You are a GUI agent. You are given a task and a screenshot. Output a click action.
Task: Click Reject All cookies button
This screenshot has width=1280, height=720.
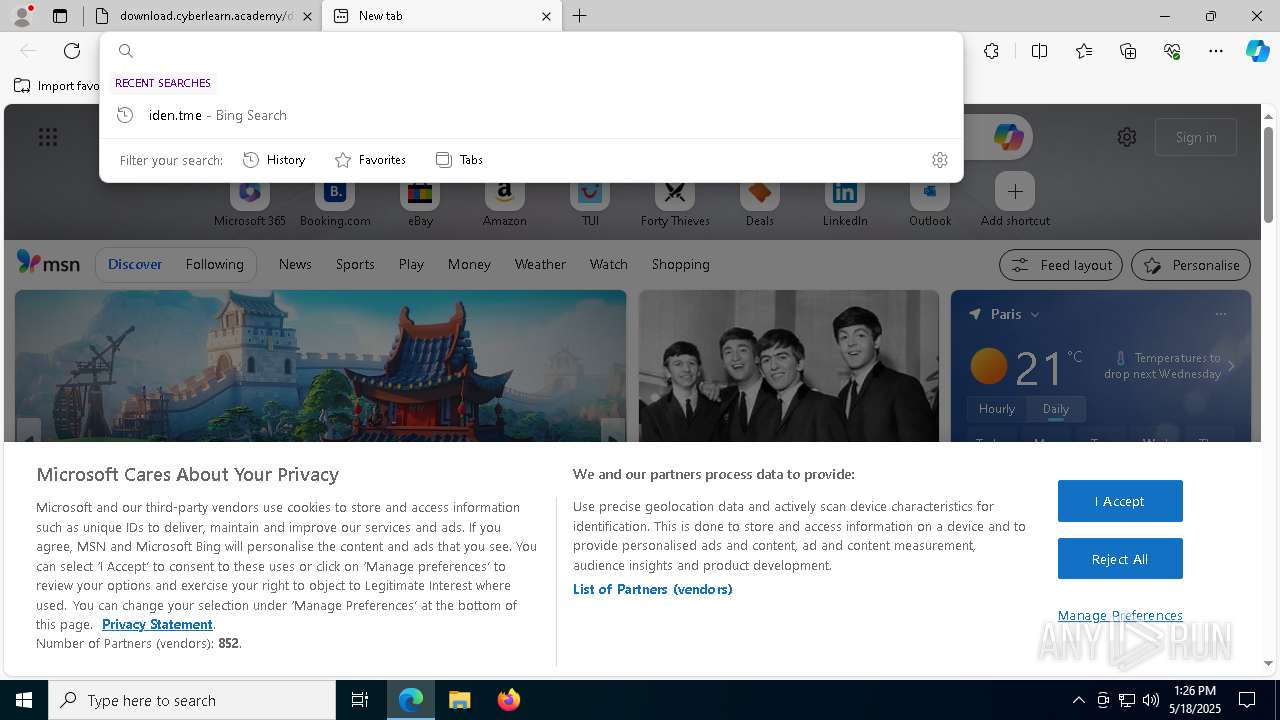1120,559
